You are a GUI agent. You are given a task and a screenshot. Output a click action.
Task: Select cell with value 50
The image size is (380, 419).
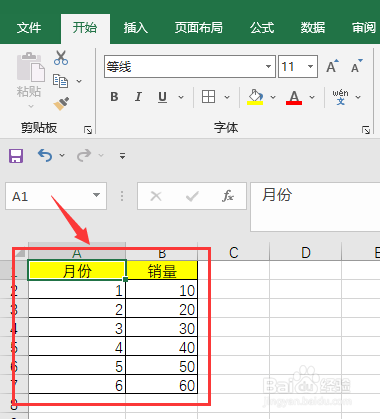pos(162,366)
